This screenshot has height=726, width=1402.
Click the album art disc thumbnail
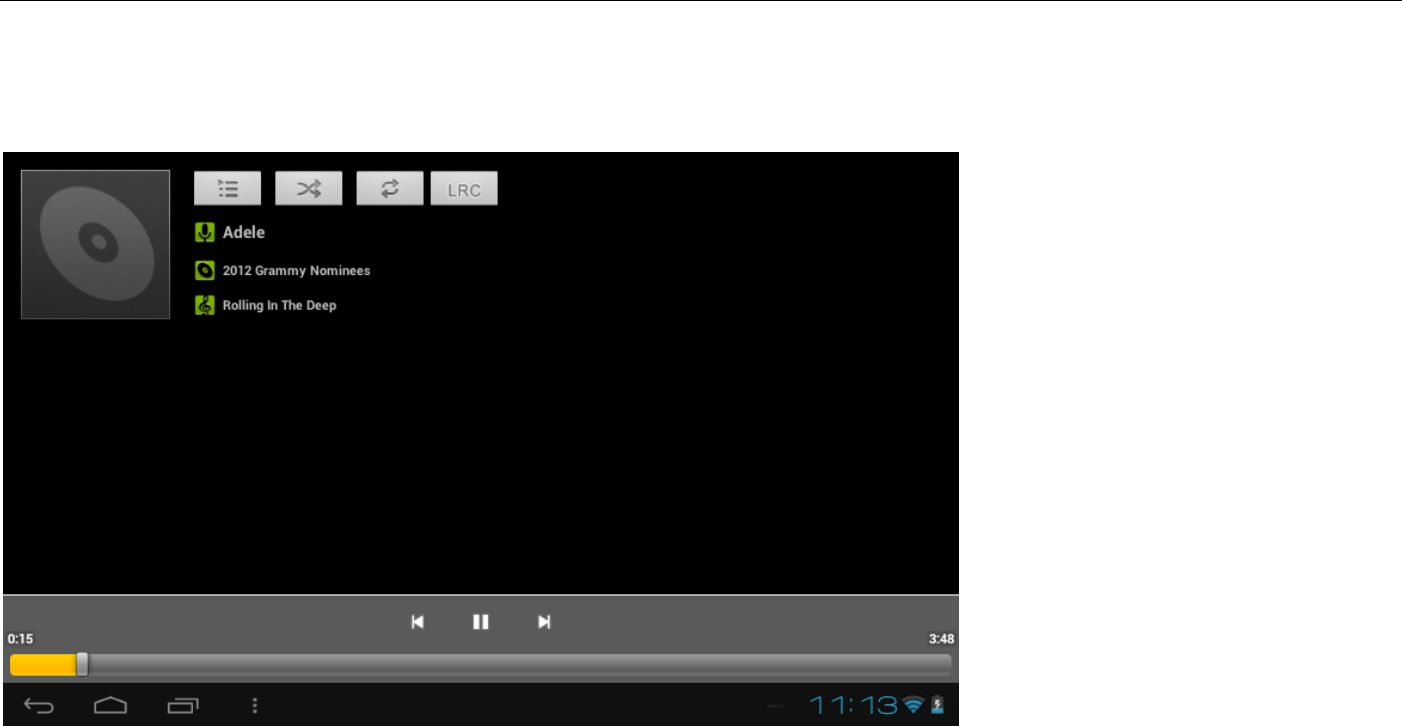(x=96, y=244)
